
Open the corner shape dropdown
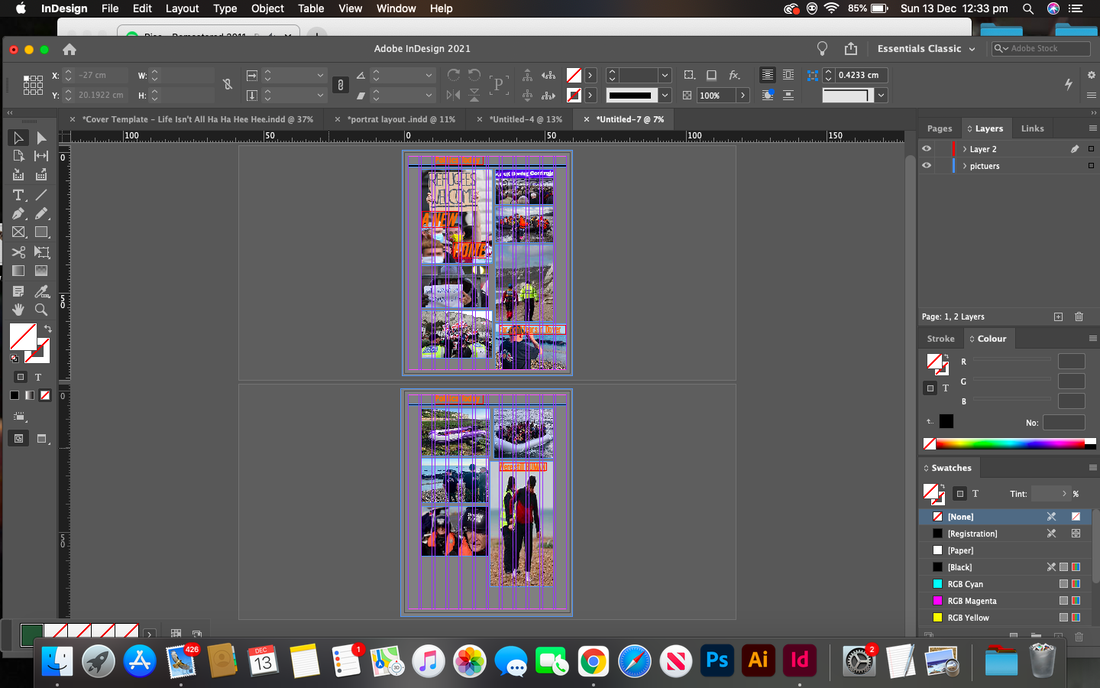tap(881, 95)
